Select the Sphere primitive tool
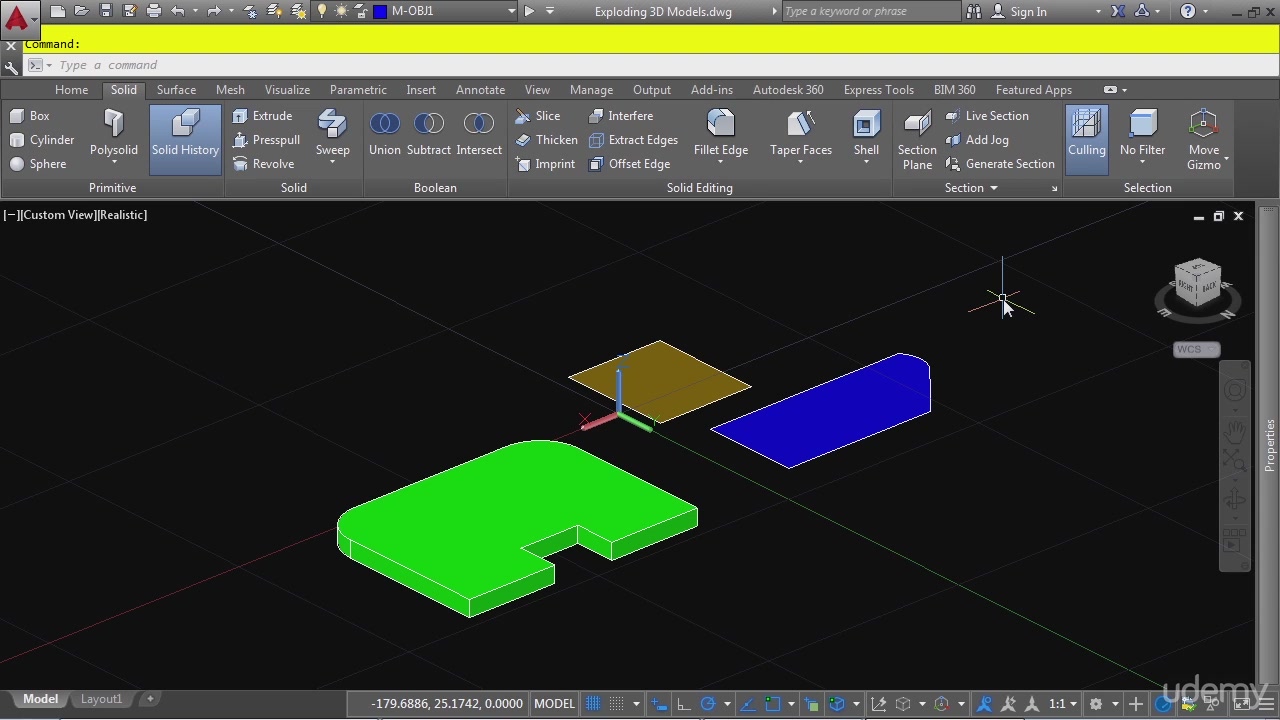The height and width of the screenshot is (720, 1280). click(x=38, y=164)
